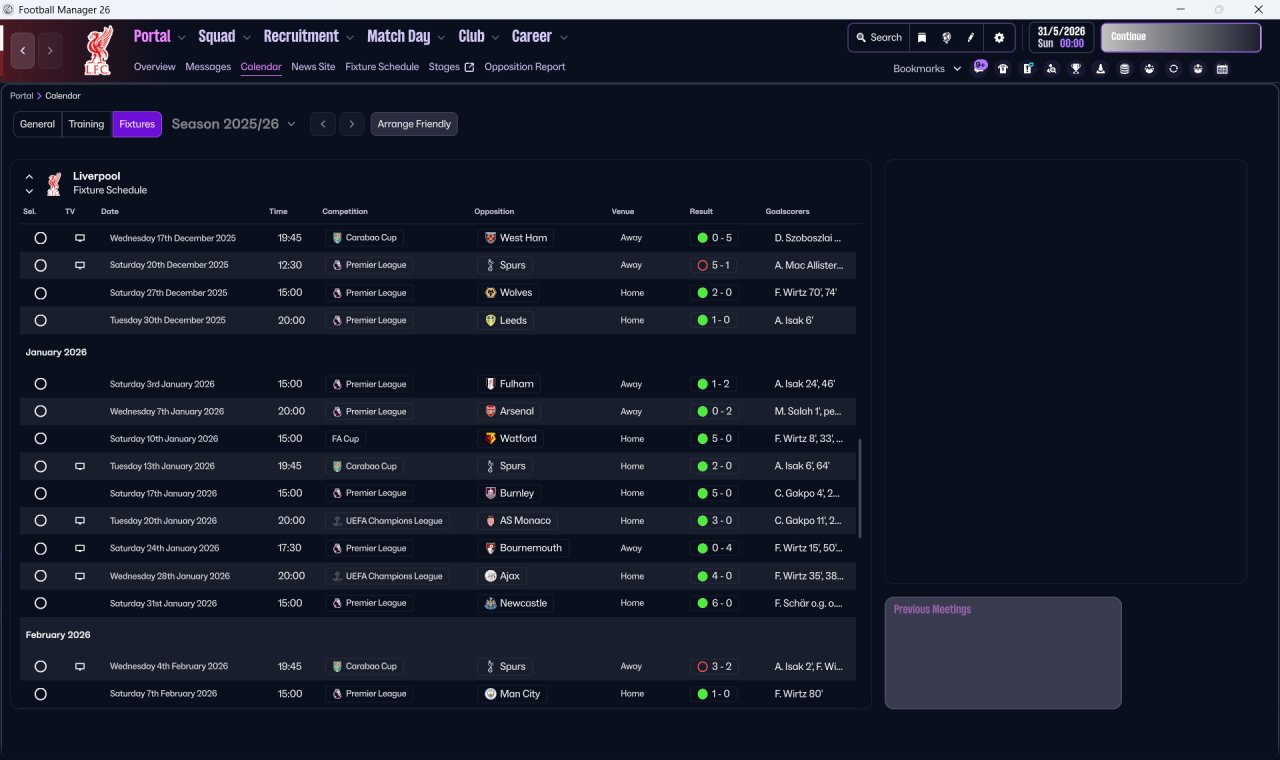Open the shirt icon in bookmarks bar
This screenshot has height=760, width=1280.
tap(1003, 69)
